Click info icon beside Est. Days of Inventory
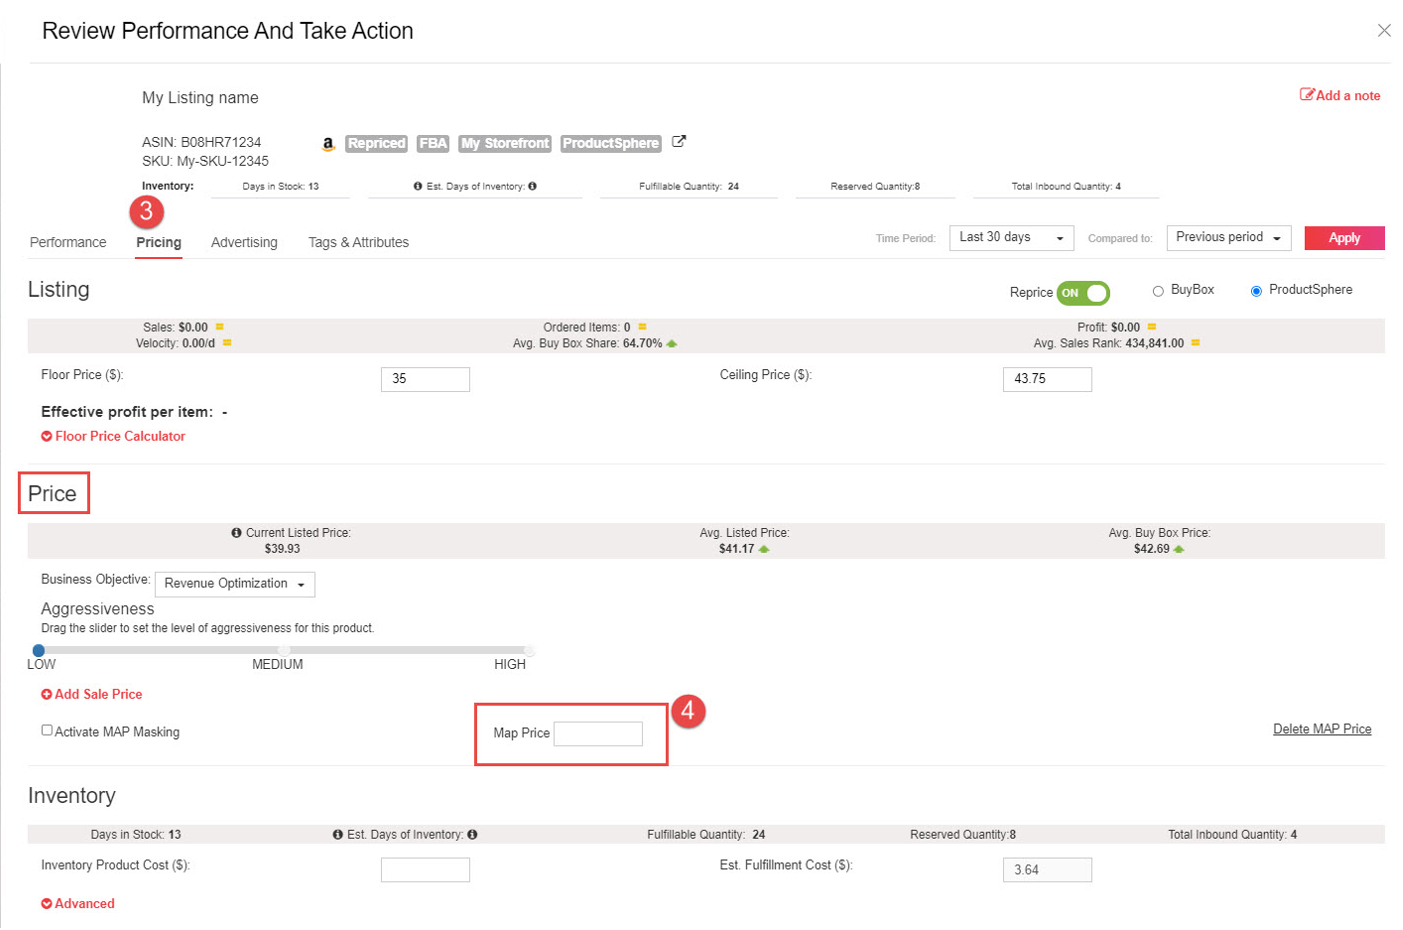1403x930 pixels. coord(417,186)
